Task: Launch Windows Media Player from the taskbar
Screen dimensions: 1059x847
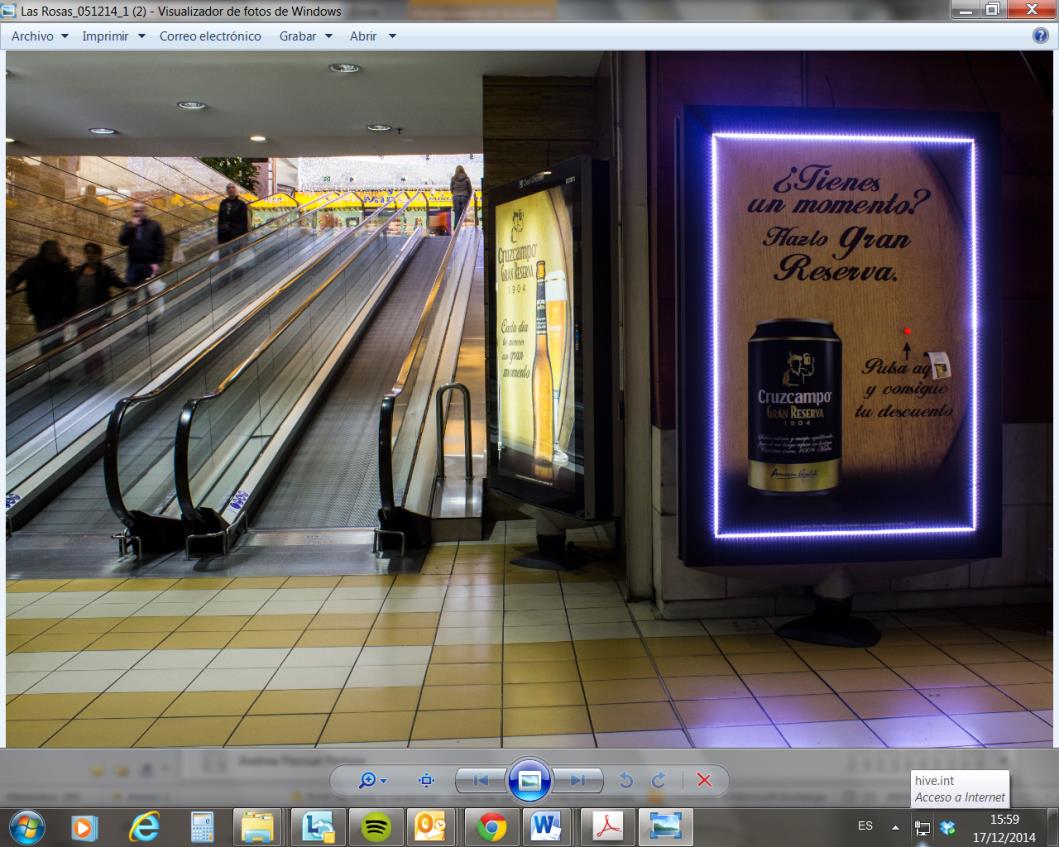Action: (x=84, y=827)
